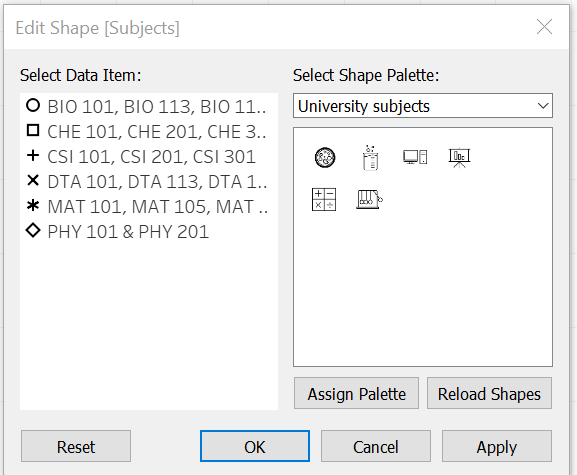Choose the Newton's cradle physics shape
577x475 pixels.
click(x=369, y=199)
